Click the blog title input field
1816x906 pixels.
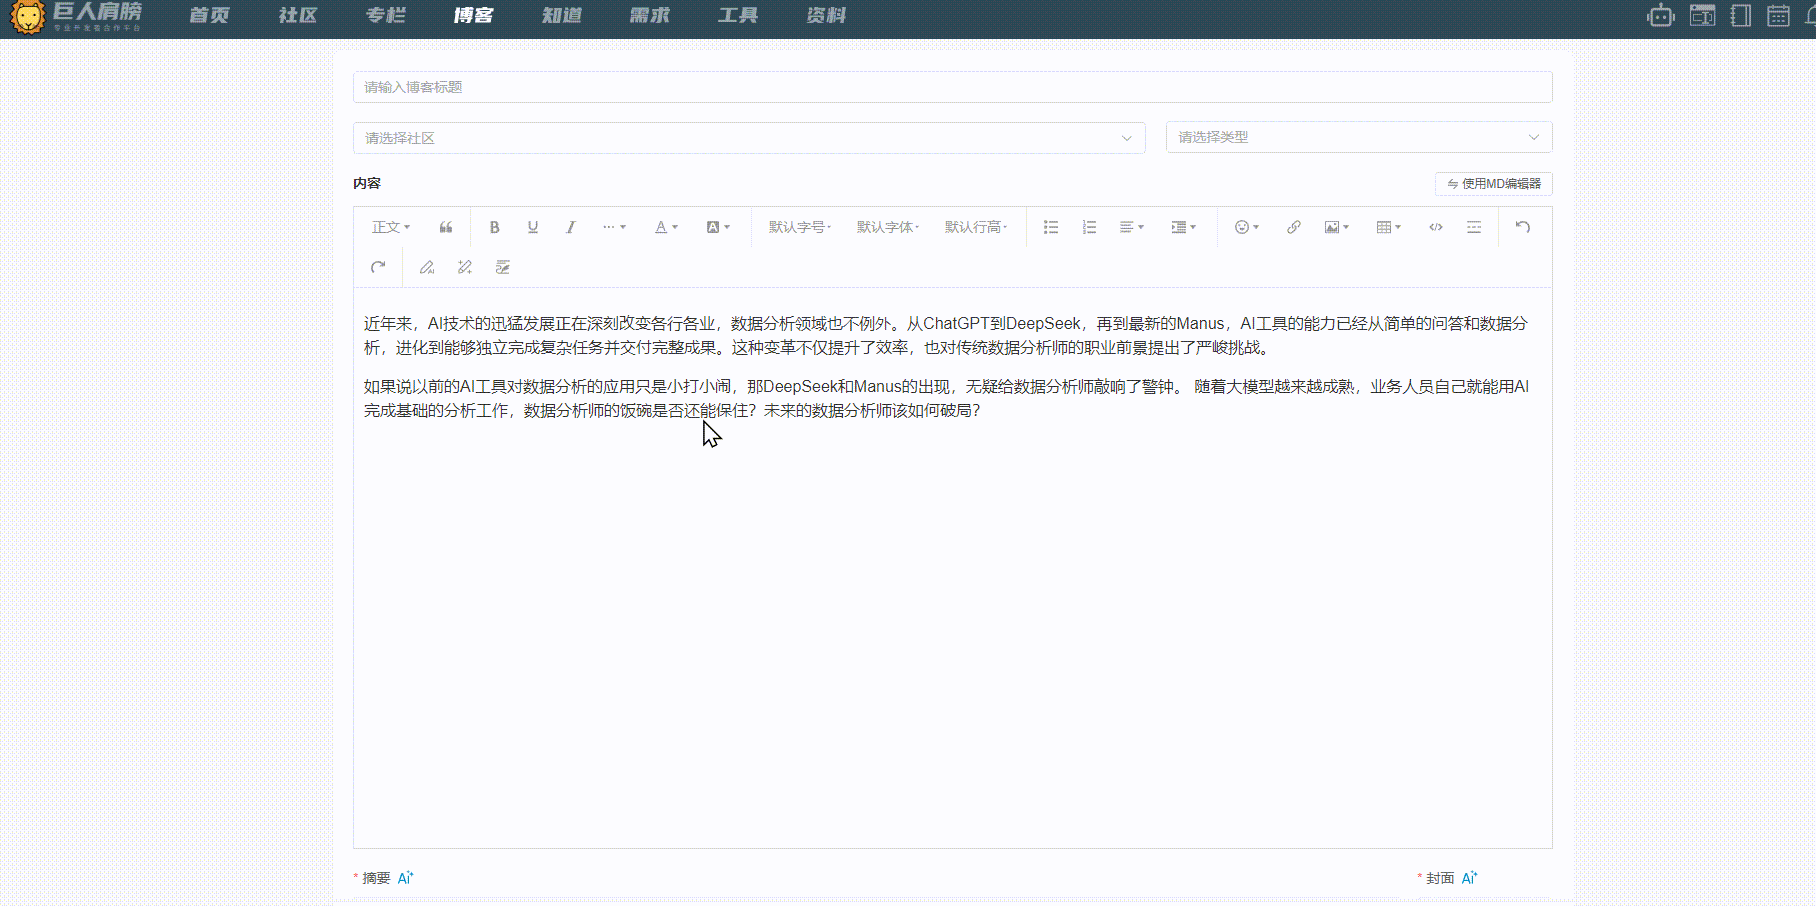952,87
